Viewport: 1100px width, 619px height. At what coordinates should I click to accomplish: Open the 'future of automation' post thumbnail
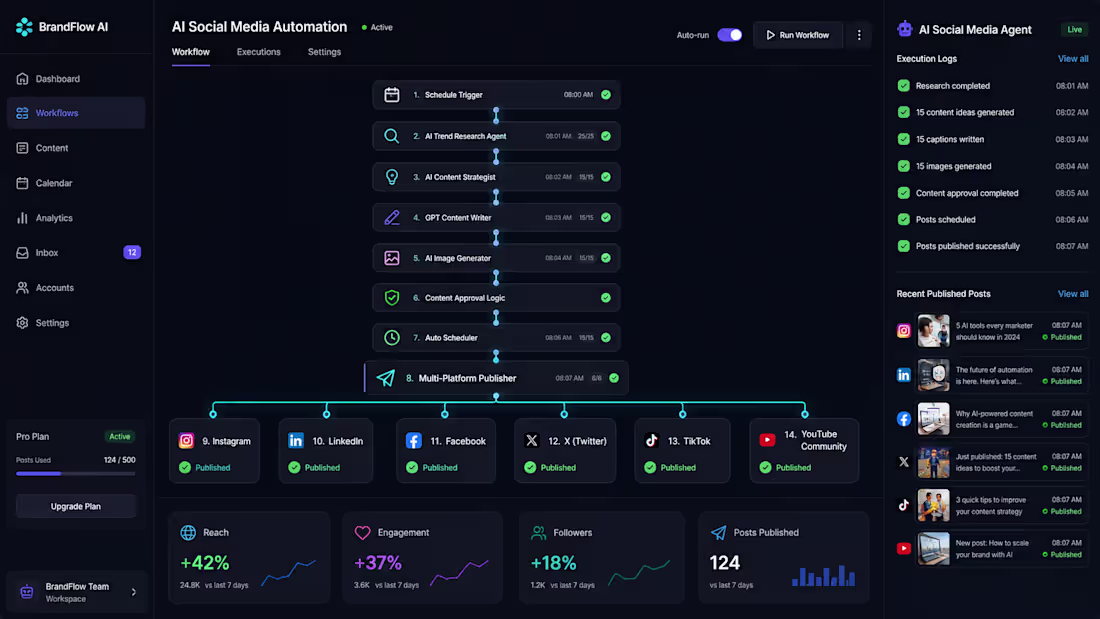(x=933, y=375)
